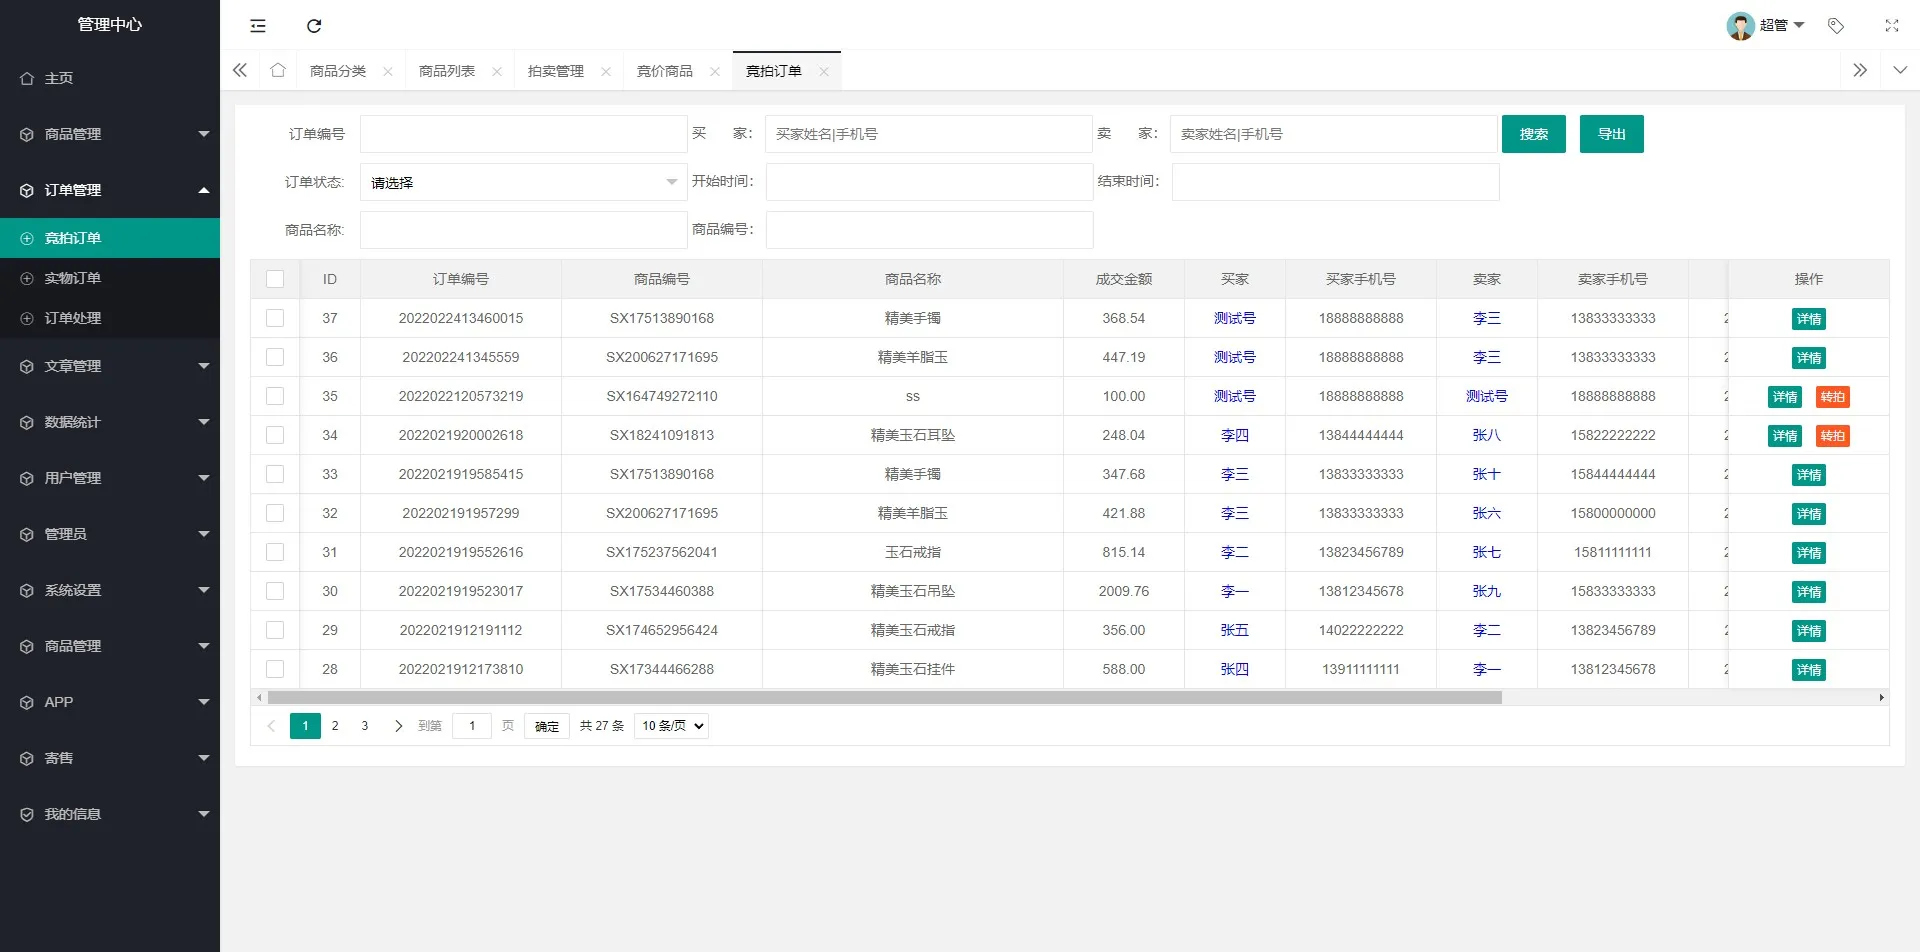This screenshot has width=1920, height=952.
Task: Collapse the sidebar with the menu icon
Action: [x=258, y=26]
